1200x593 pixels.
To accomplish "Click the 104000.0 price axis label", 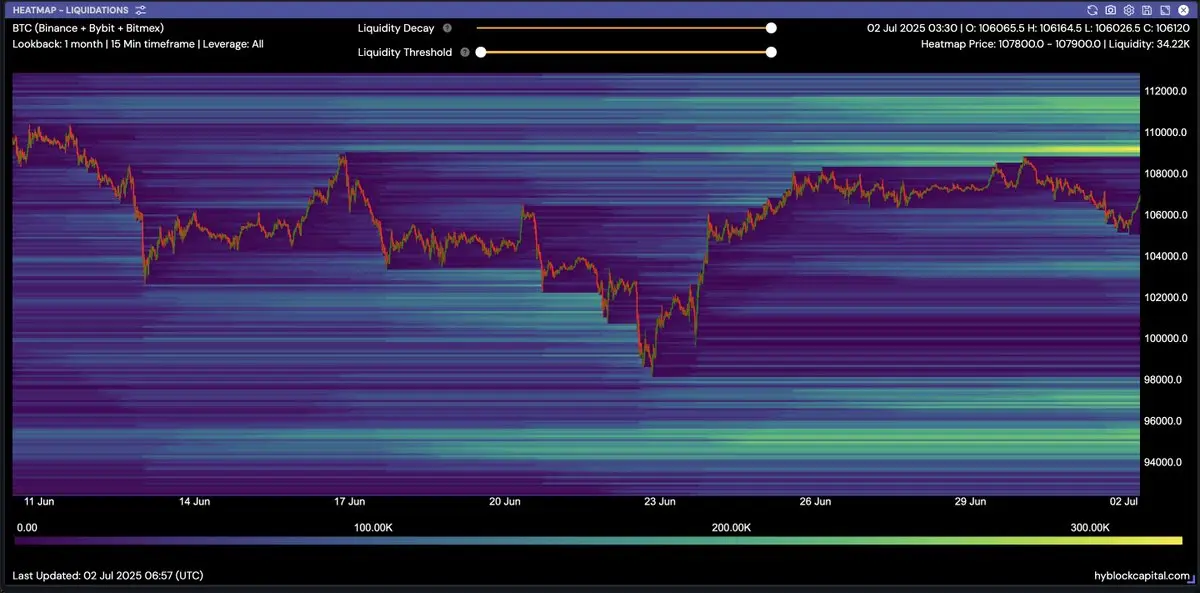I will click(x=1166, y=256).
